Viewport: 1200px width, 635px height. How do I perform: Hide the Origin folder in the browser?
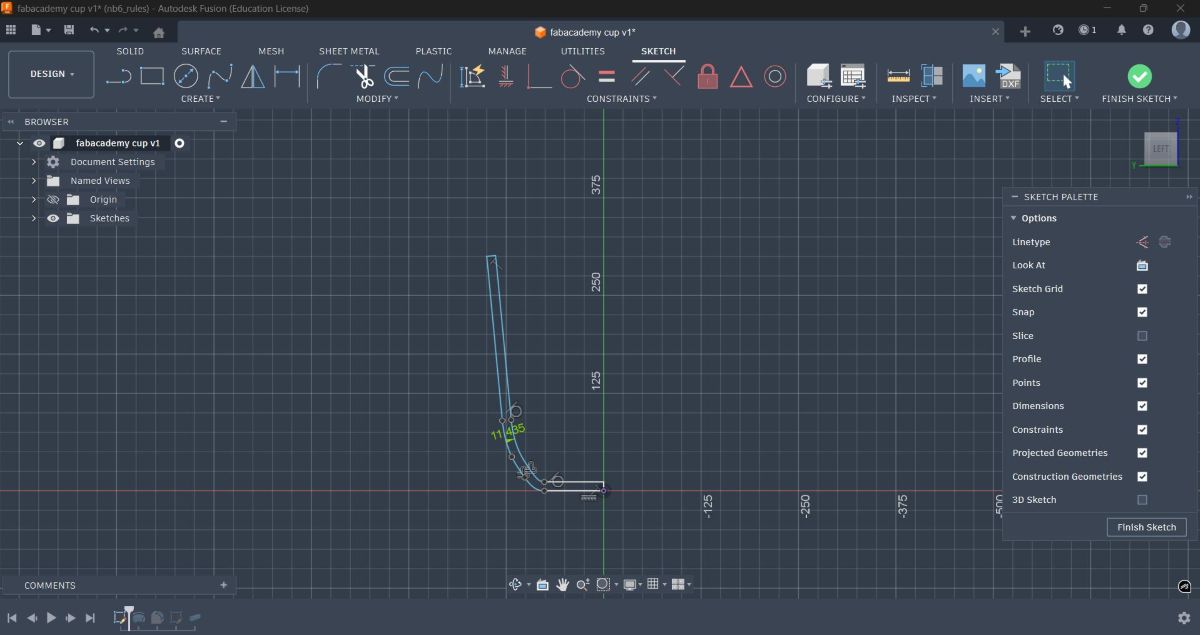click(x=53, y=199)
